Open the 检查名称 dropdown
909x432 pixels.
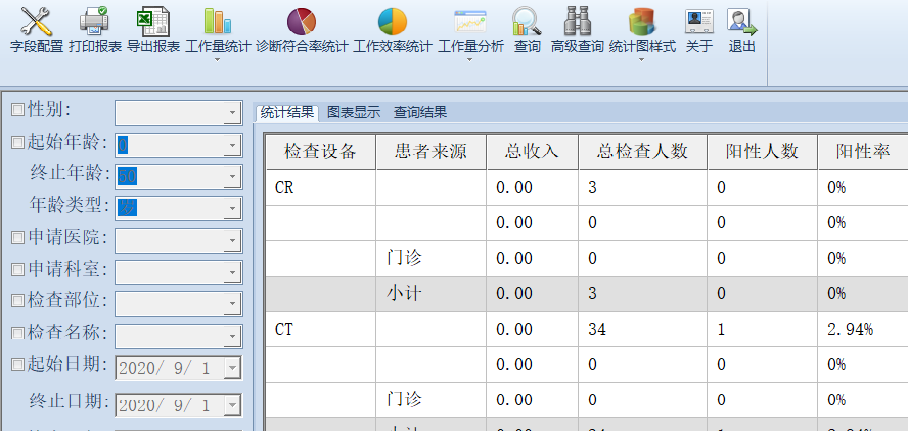point(232,336)
